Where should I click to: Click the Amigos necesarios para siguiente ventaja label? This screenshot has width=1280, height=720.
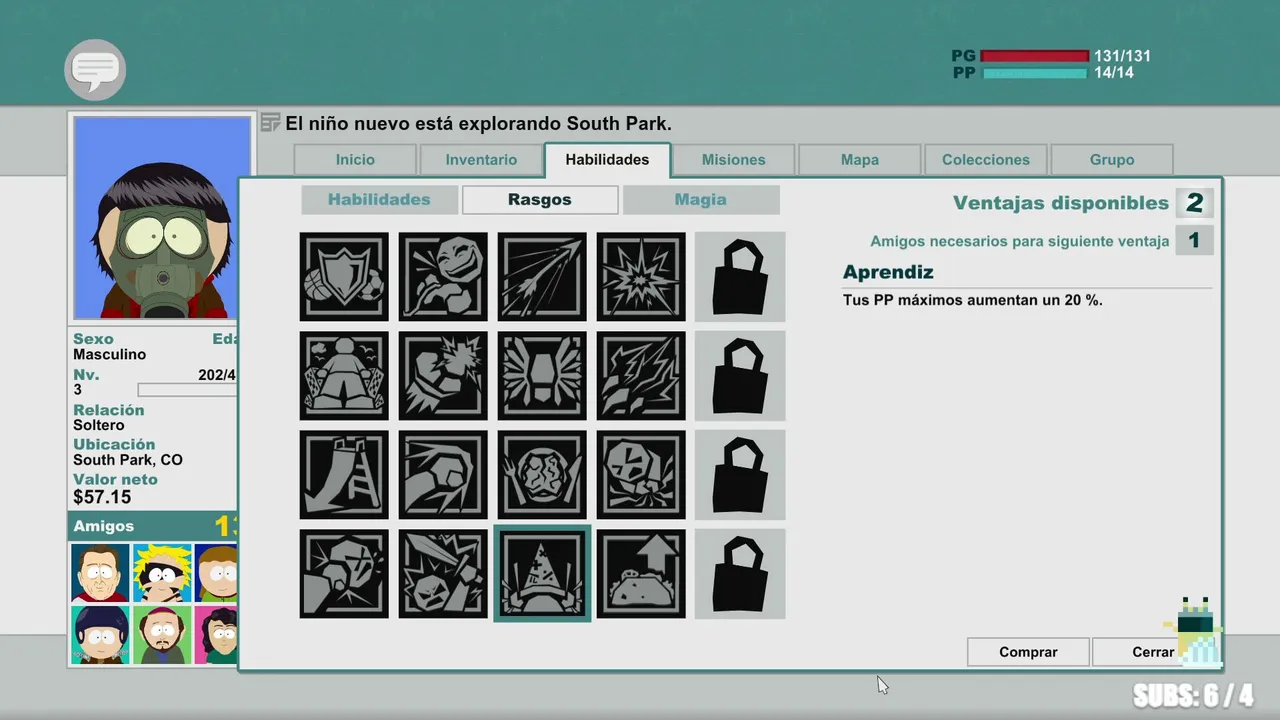tap(1020, 241)
